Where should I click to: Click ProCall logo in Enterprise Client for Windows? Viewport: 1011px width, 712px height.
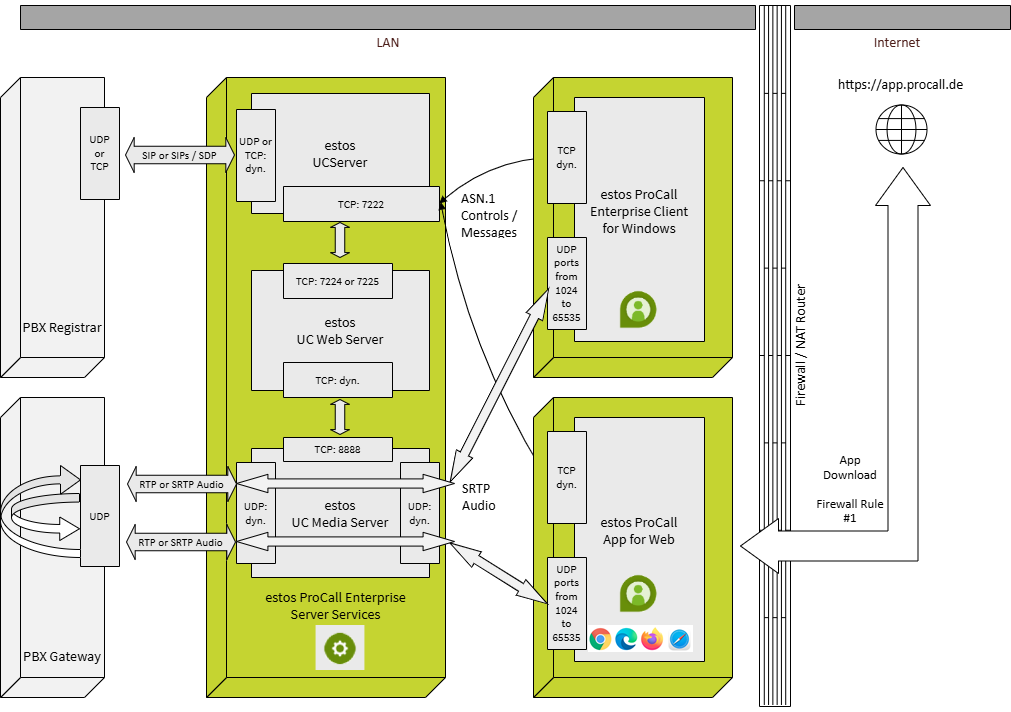(x=637, y=309)
